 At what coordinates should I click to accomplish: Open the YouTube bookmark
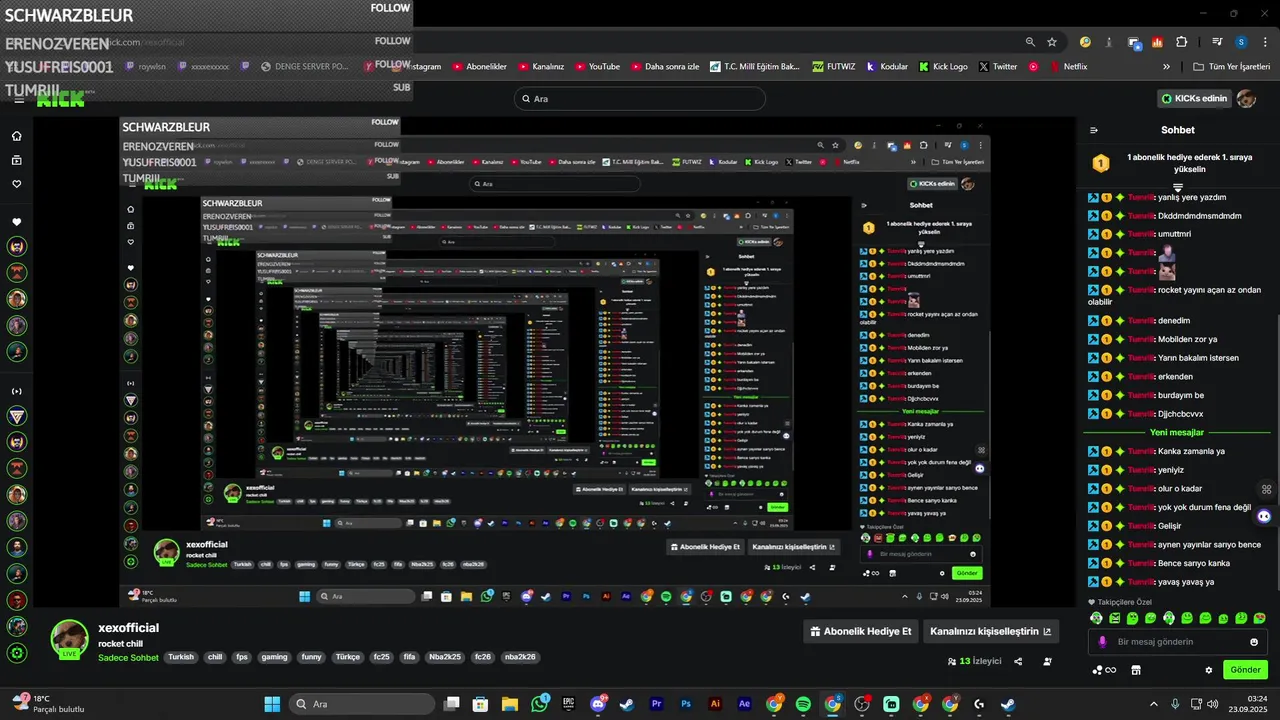pos(597,67)
